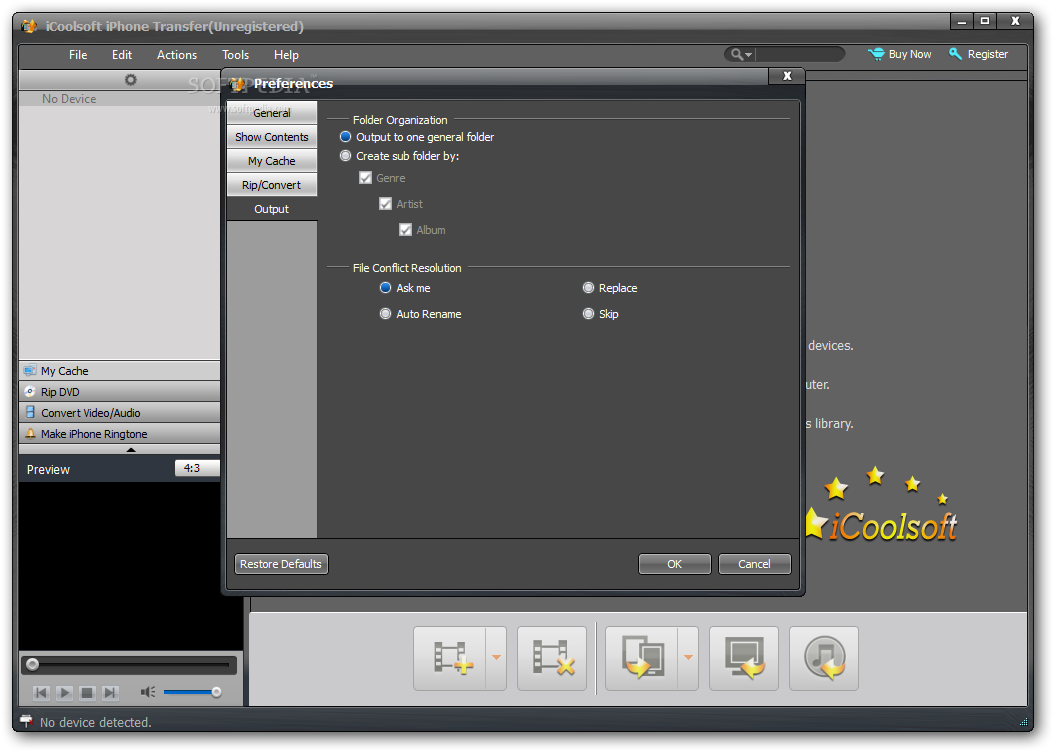
Task: Click the No Device entry
Action: [69, 99]
